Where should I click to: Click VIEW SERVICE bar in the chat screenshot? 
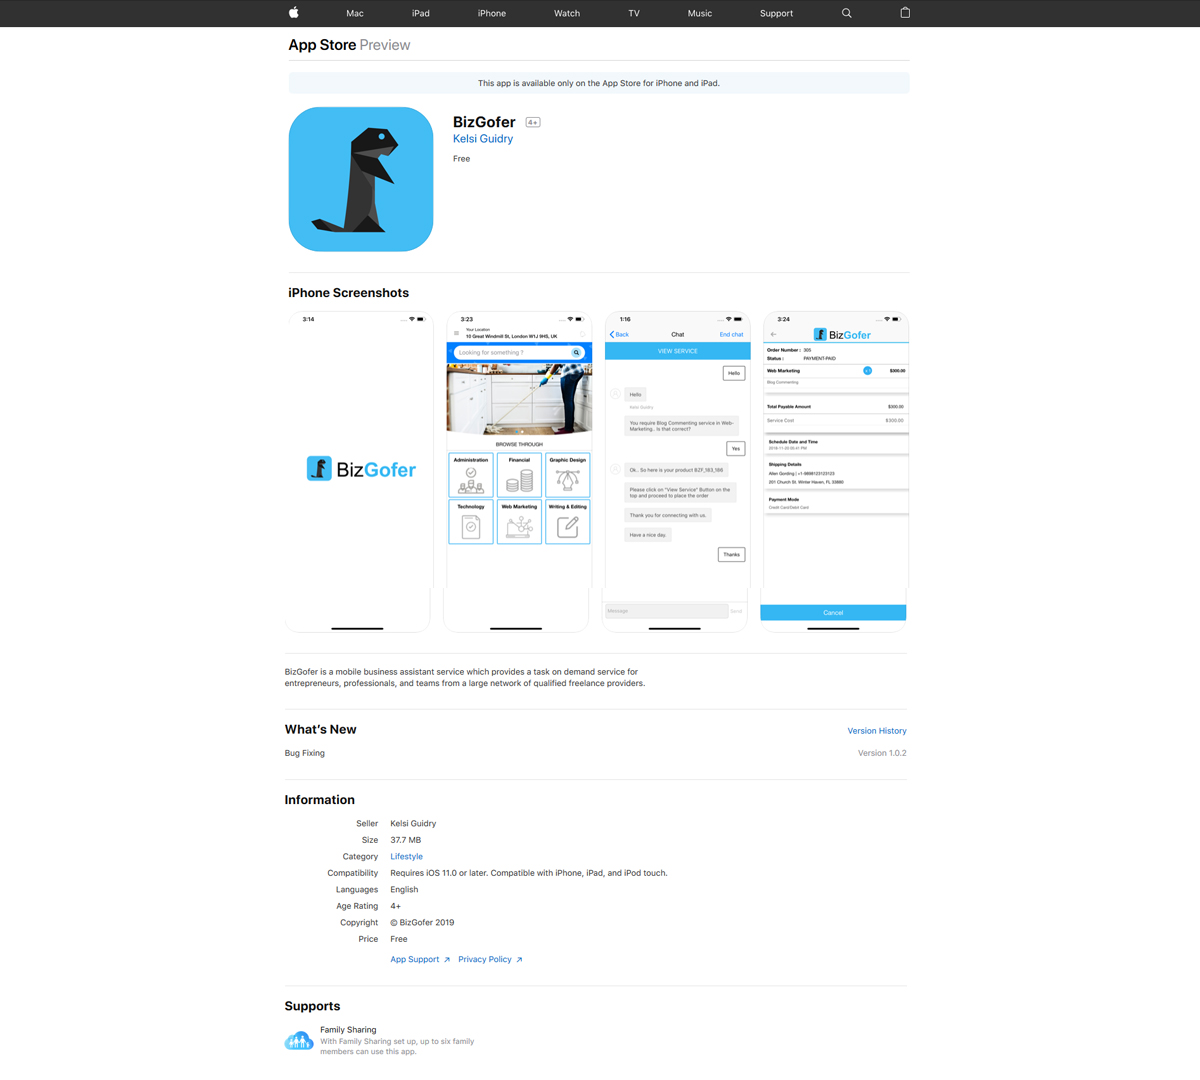(677, 351)
